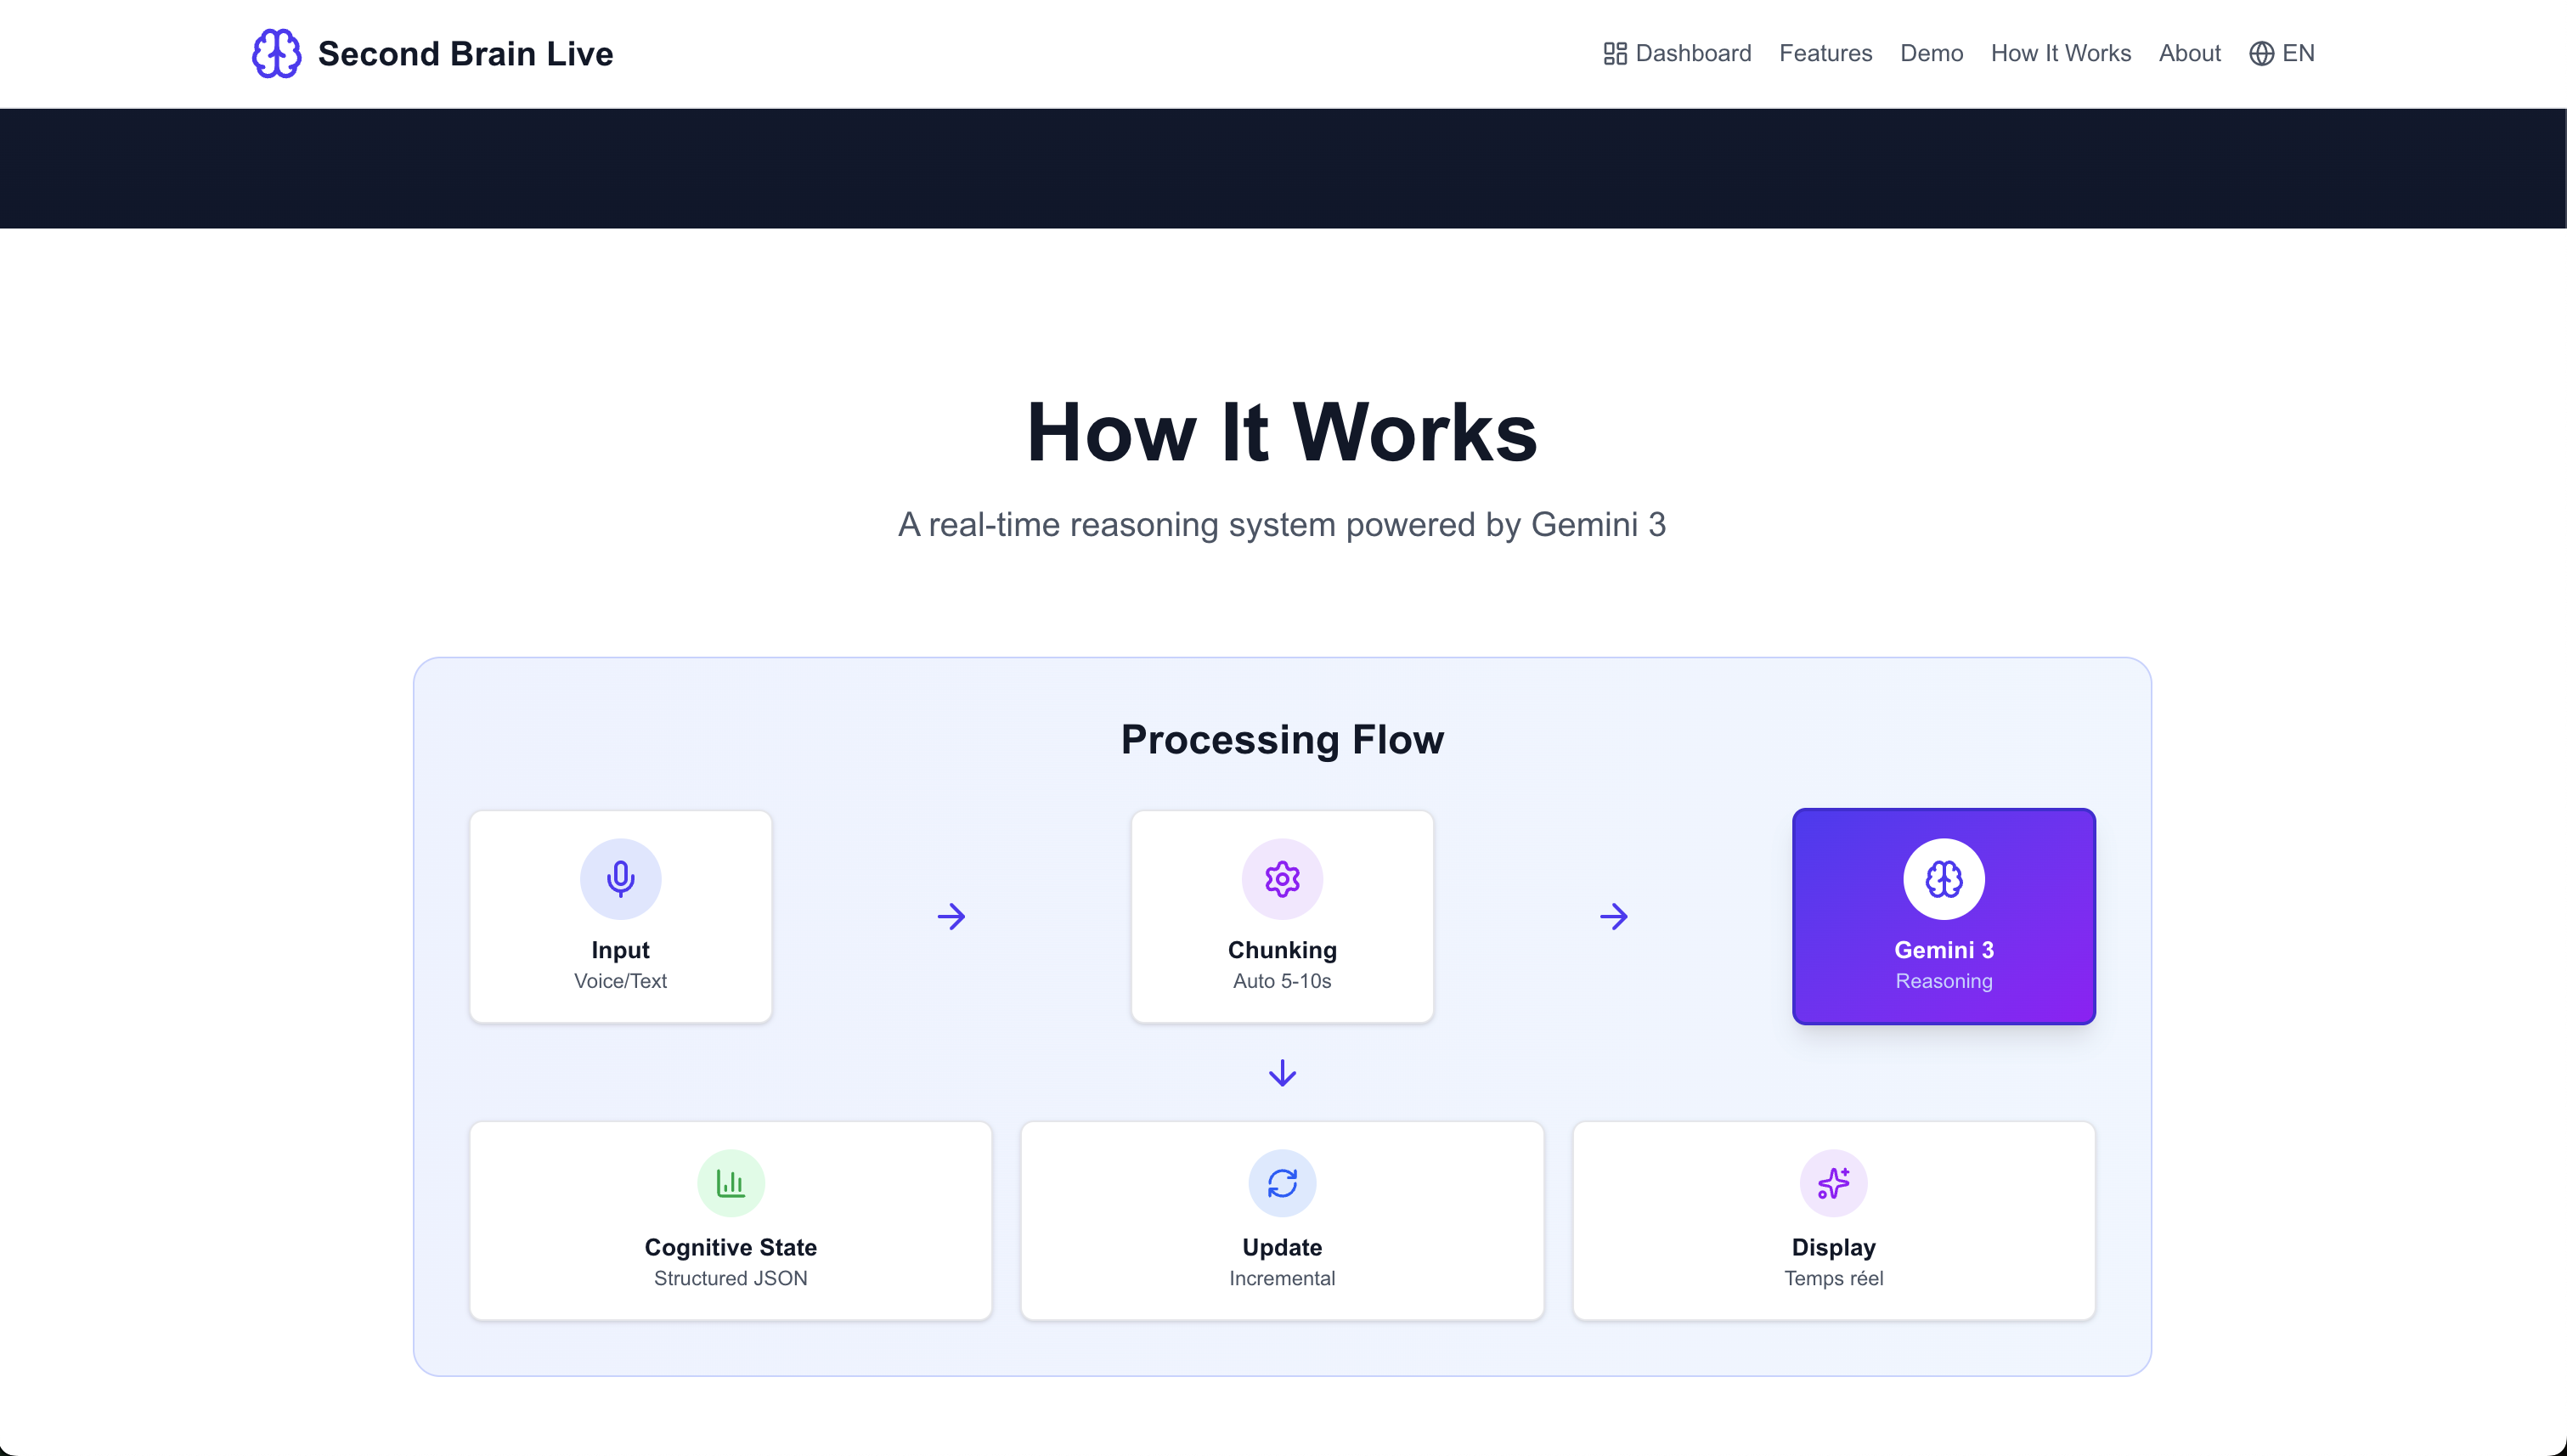Click the bar chart Cognitive State icon
The image size is (2567, 1456).
730,1183
